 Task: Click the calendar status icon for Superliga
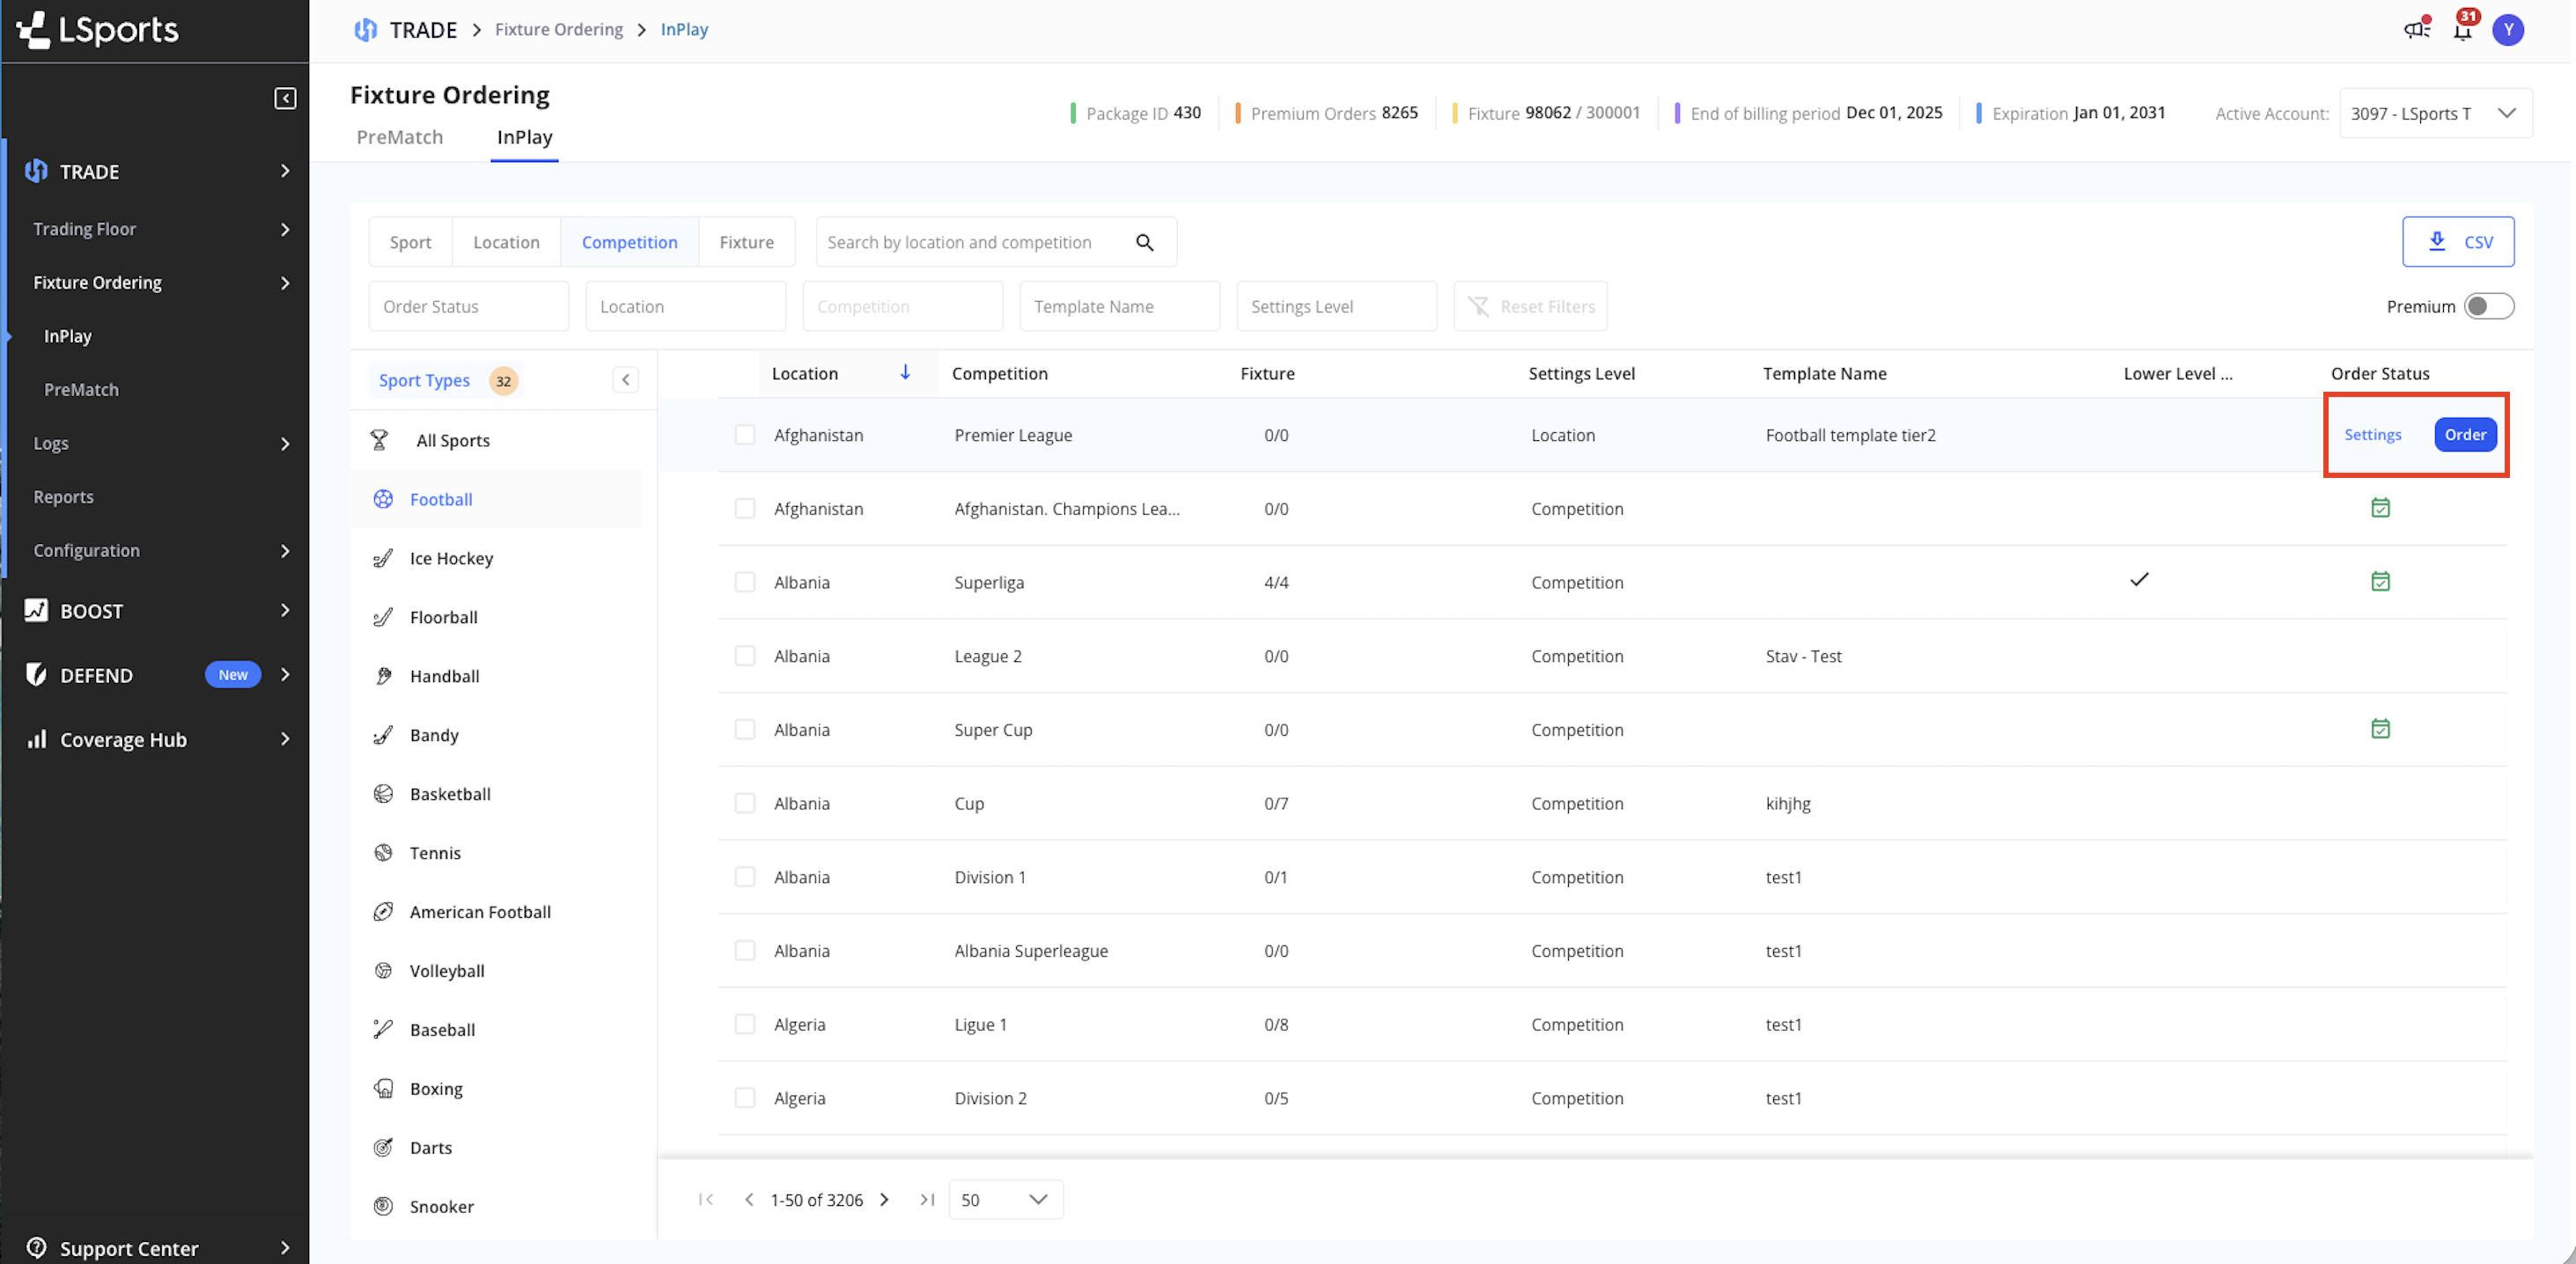[x=2380, y=581]
